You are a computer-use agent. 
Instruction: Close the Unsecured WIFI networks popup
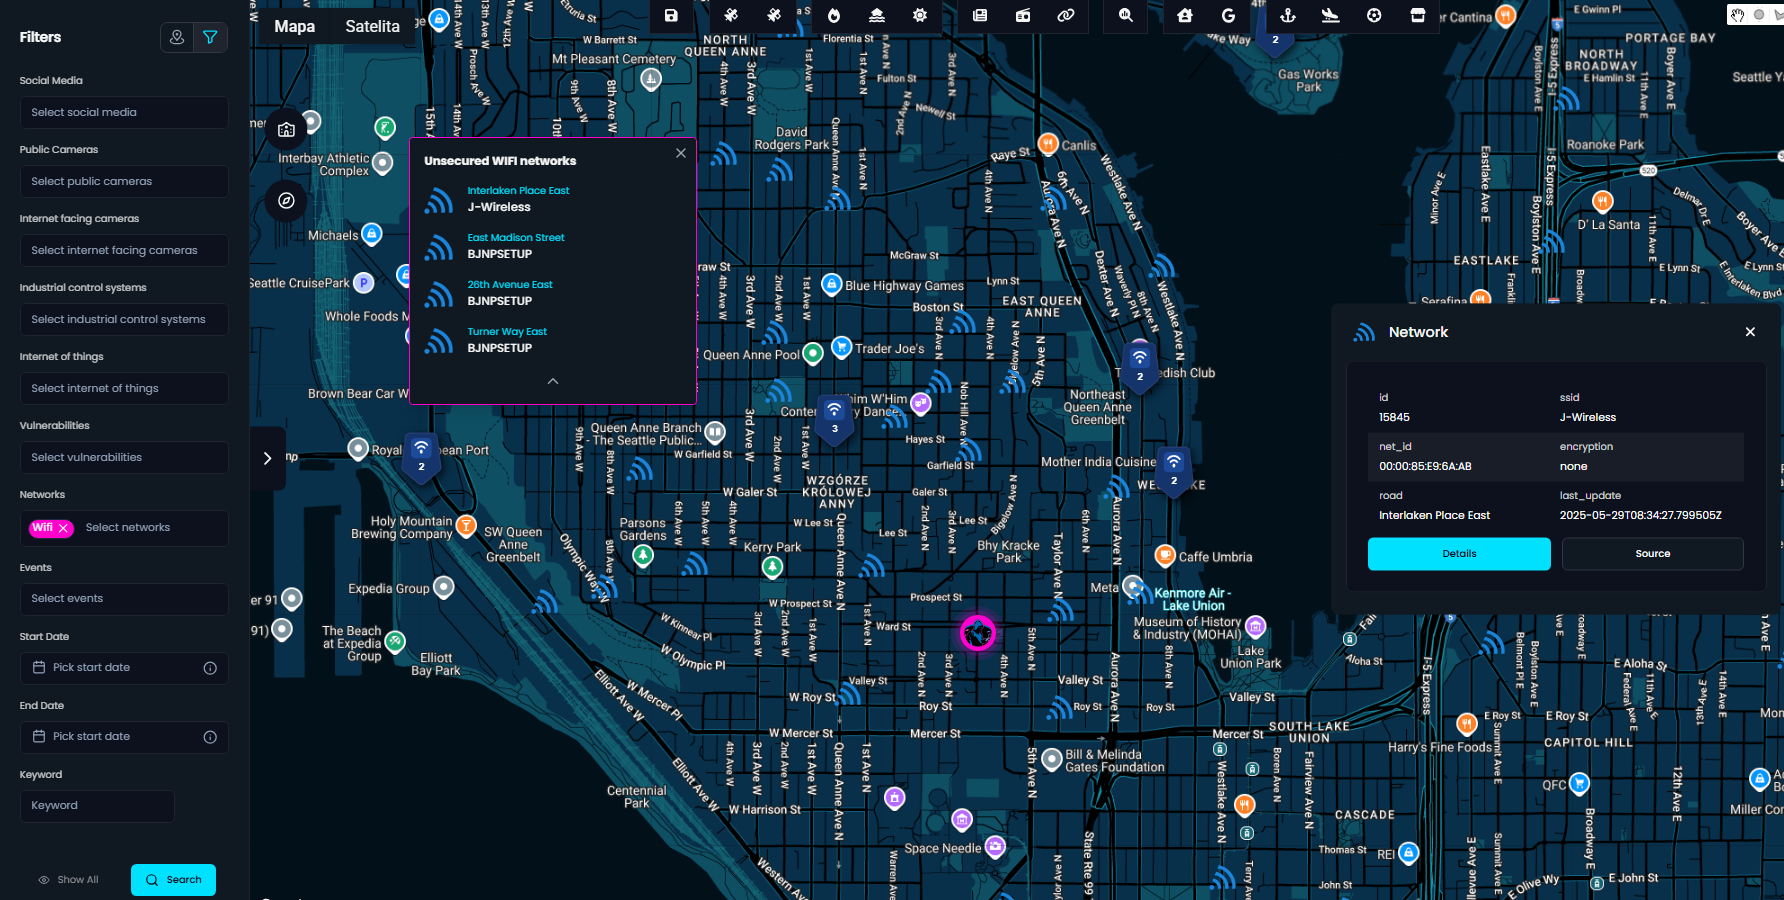click(x=681, y=153)
